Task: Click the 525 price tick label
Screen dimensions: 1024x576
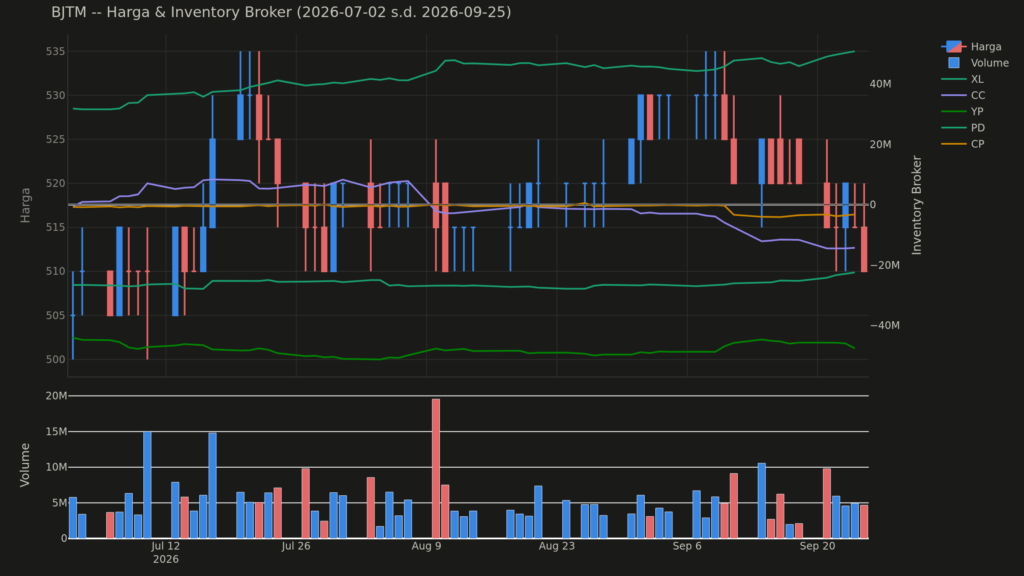Action: pos(56,139)
